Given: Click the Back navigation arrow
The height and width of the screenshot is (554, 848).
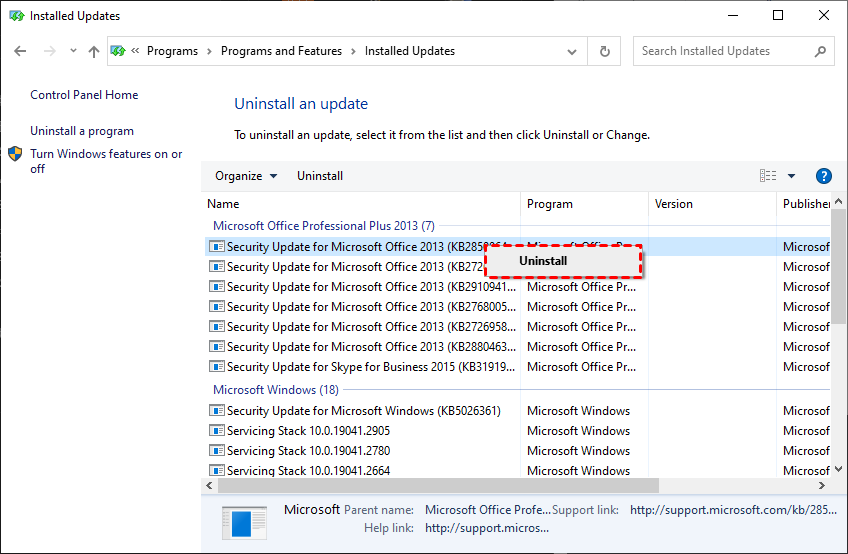Looking at the screenshot, I should coord(21,51).
